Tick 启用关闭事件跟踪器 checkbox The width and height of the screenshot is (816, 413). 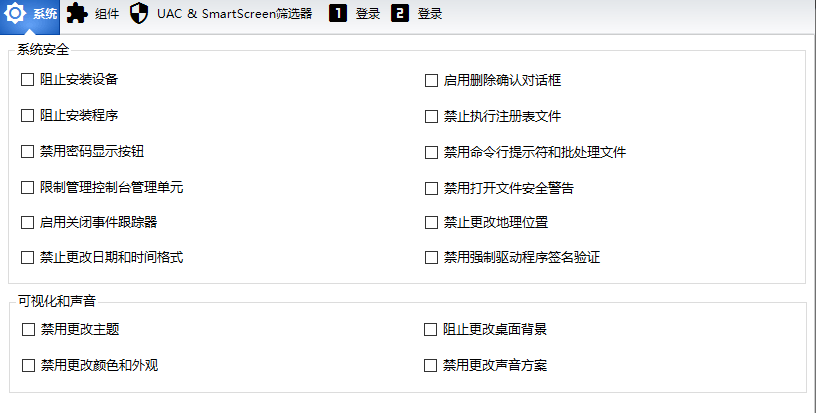tap(28, 222)
